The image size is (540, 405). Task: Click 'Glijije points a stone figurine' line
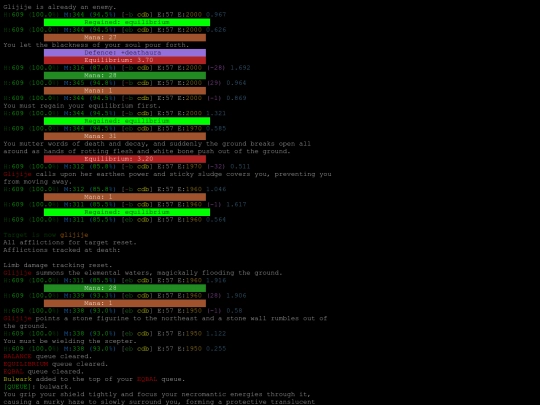[165, 318]
